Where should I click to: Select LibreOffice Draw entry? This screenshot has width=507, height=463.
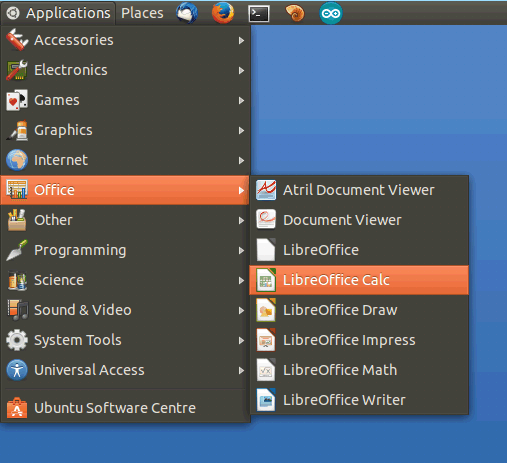(x=359, y=310)
